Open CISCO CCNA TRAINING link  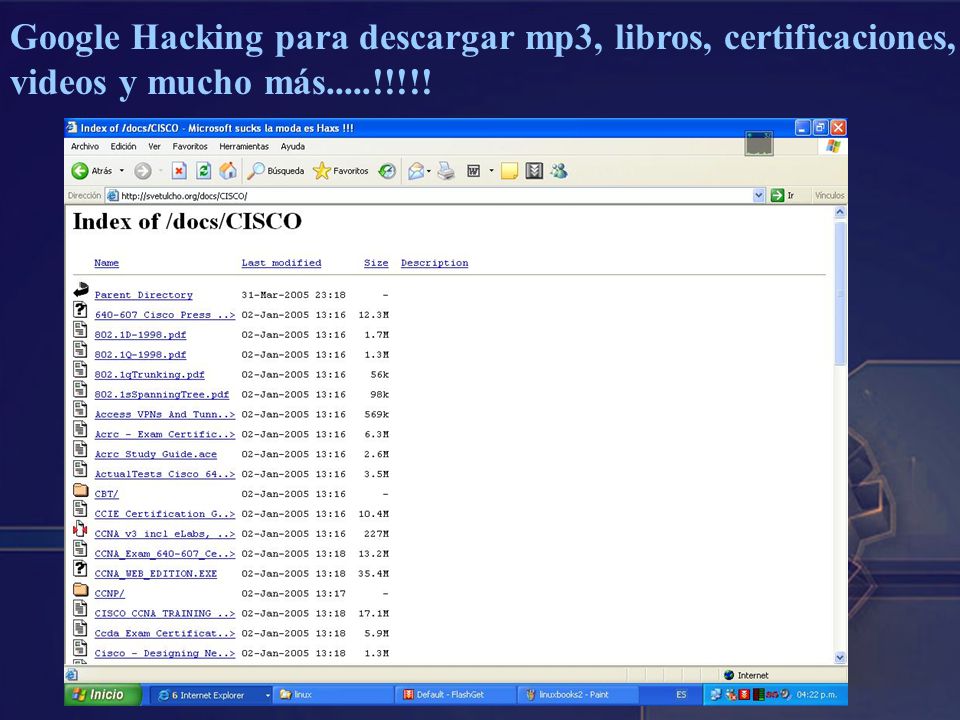pyautogui.click(x=165, y=613)
